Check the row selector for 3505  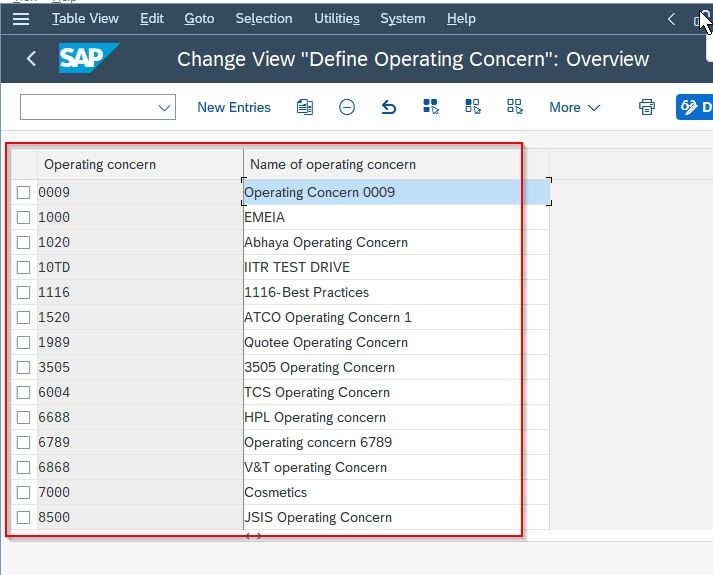[x=24, y=367]
